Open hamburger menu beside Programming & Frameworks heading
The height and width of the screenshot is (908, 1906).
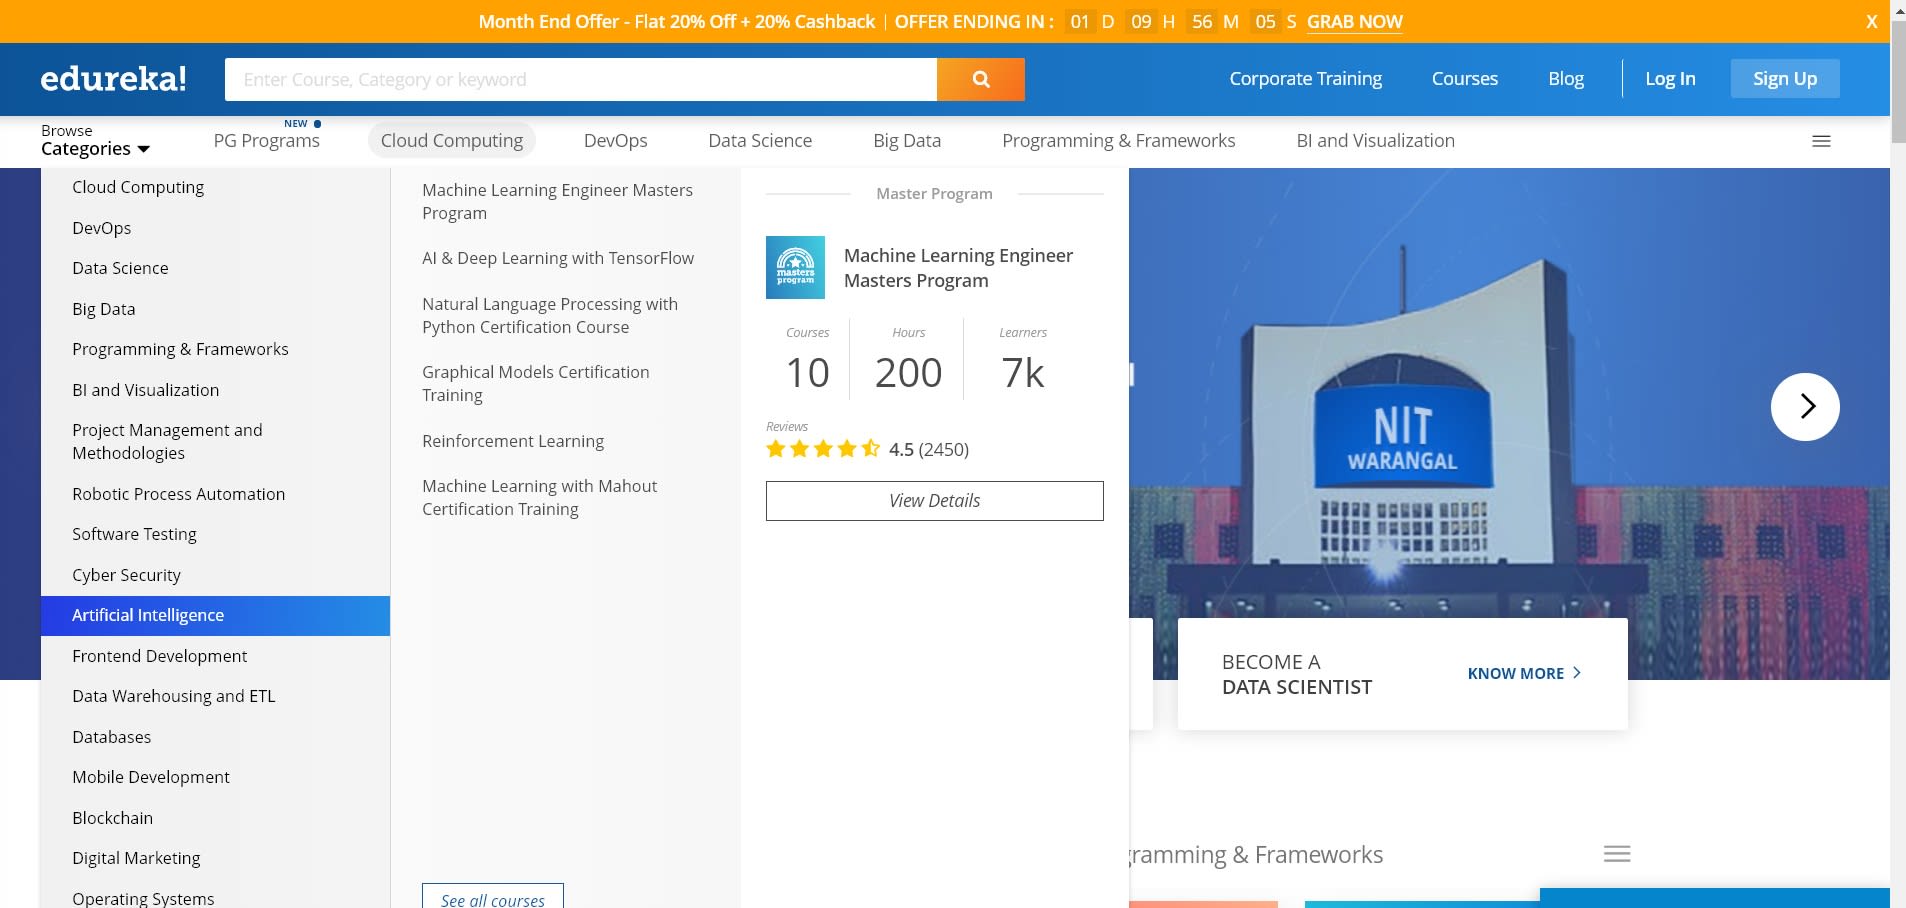point(1617,854)
